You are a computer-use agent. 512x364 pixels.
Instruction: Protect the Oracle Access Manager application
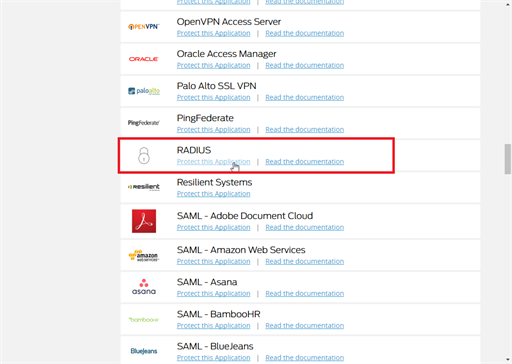point(213,65)
